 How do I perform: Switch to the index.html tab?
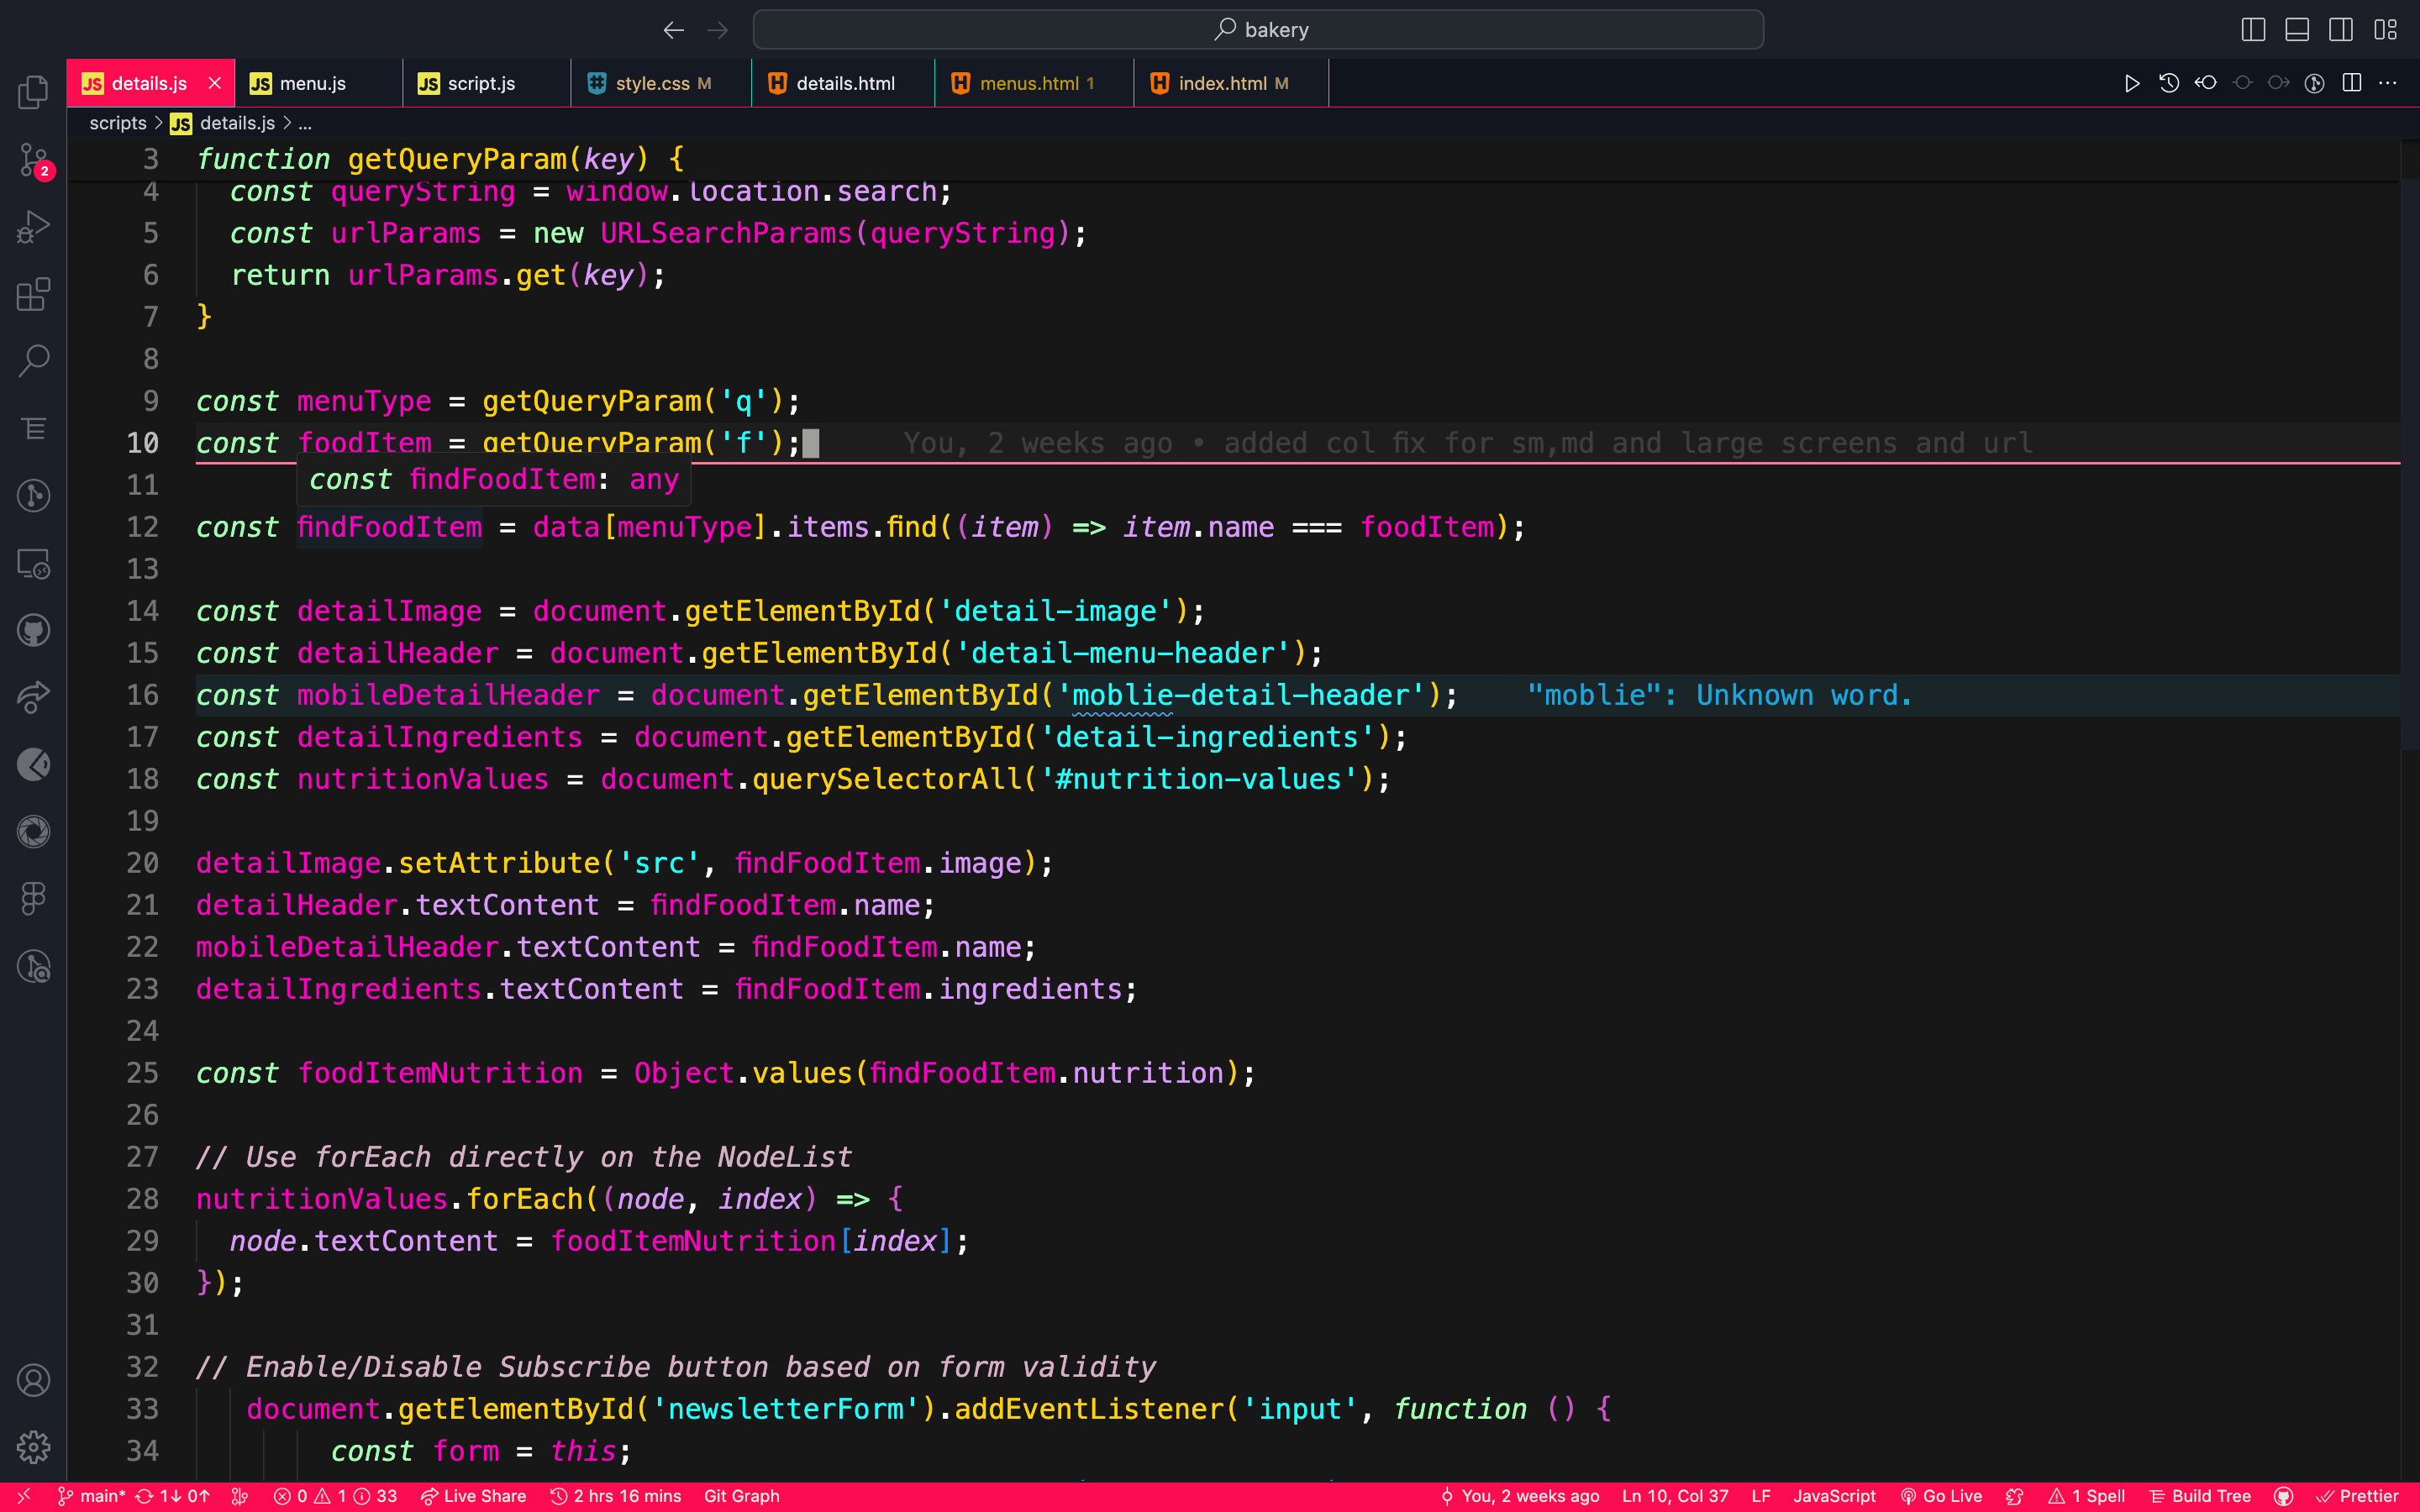click(x=1230, y=83)
